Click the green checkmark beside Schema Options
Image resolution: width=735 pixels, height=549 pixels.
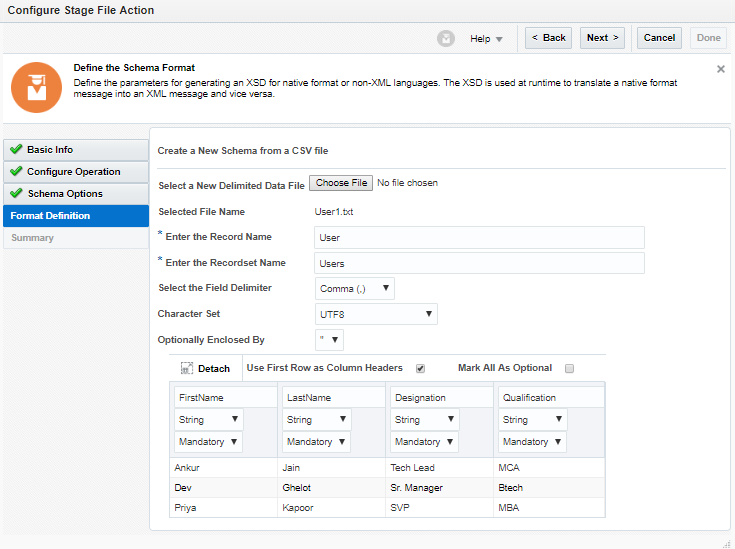tap(16, 194)
